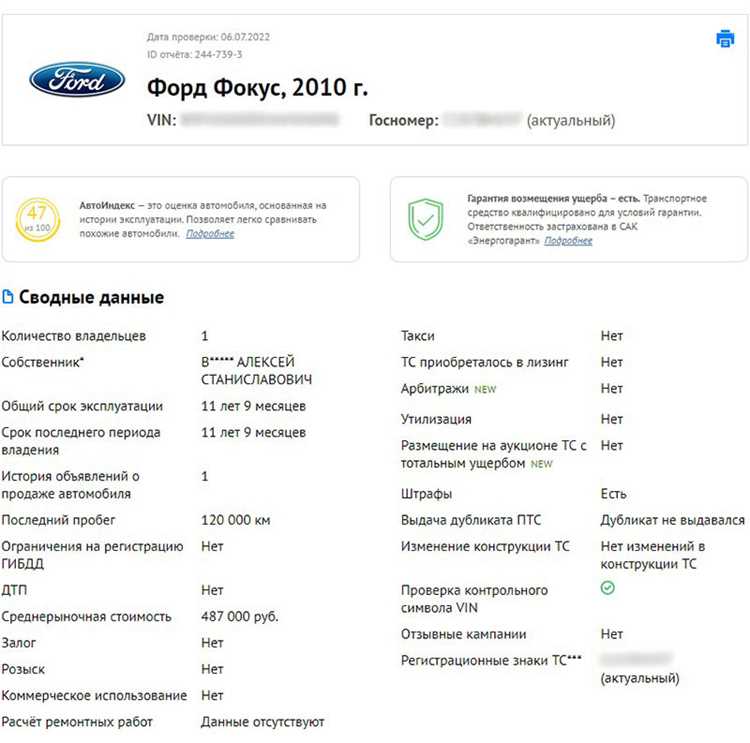Click the blurred Госномер value

tap(482, 120)
